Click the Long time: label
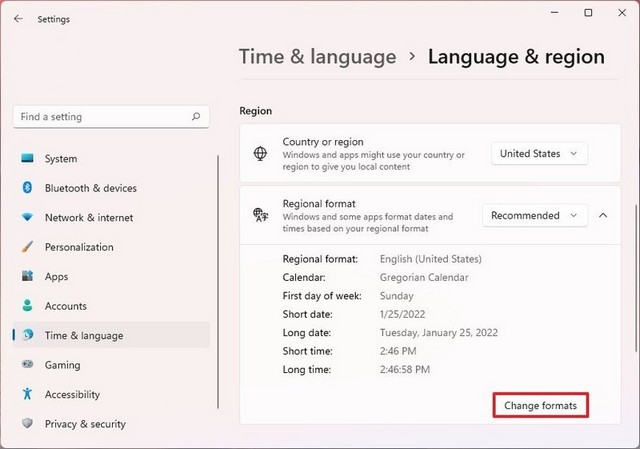Viewport: 640px width, 449px height. [307, 369]
